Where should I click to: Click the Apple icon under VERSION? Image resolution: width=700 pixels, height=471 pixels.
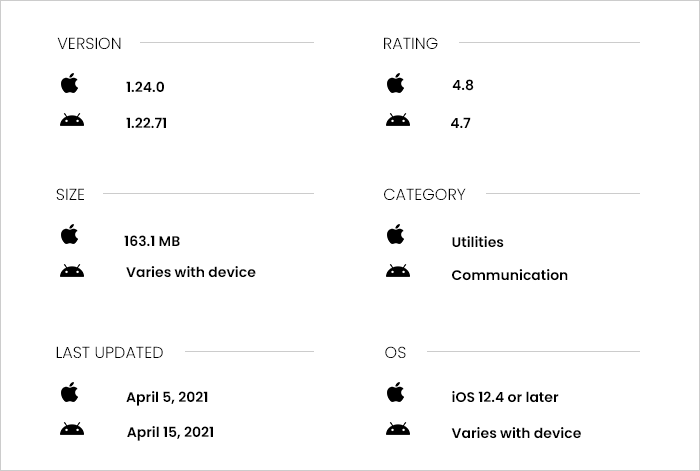coord(69,83)
